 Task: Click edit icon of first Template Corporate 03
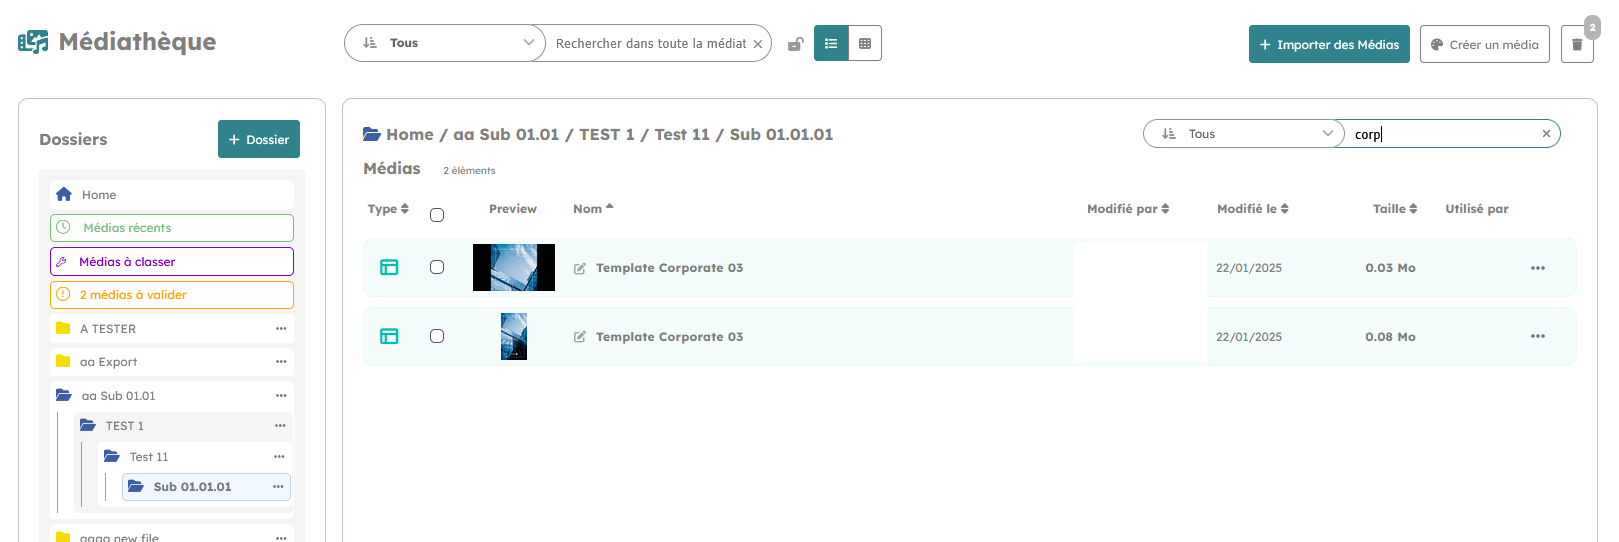coord(580,268)
